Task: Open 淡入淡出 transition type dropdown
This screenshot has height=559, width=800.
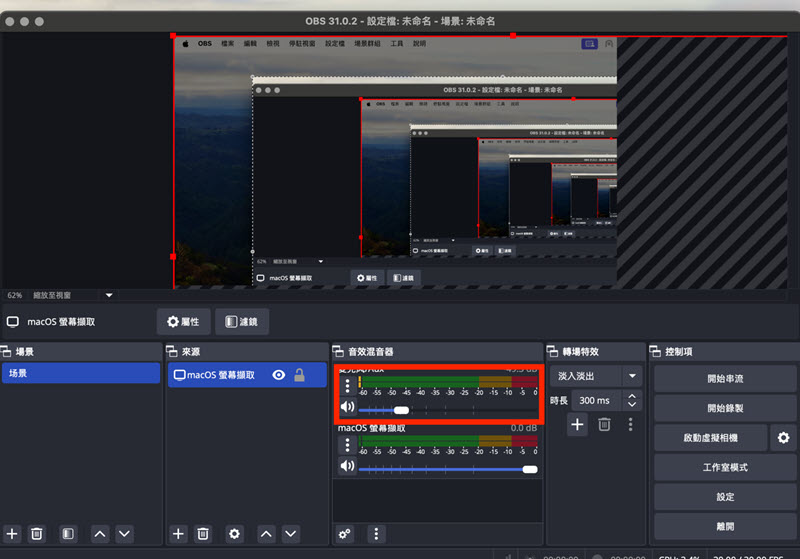Action: tap(596, 376)
